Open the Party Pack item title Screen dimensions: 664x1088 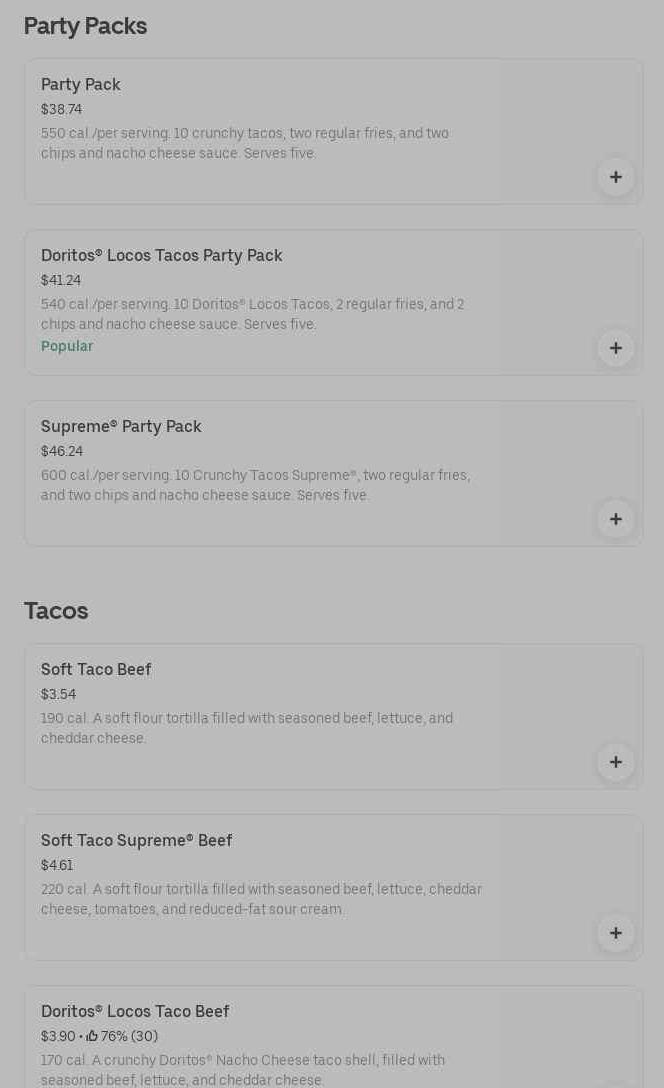[x=81, y=85]
